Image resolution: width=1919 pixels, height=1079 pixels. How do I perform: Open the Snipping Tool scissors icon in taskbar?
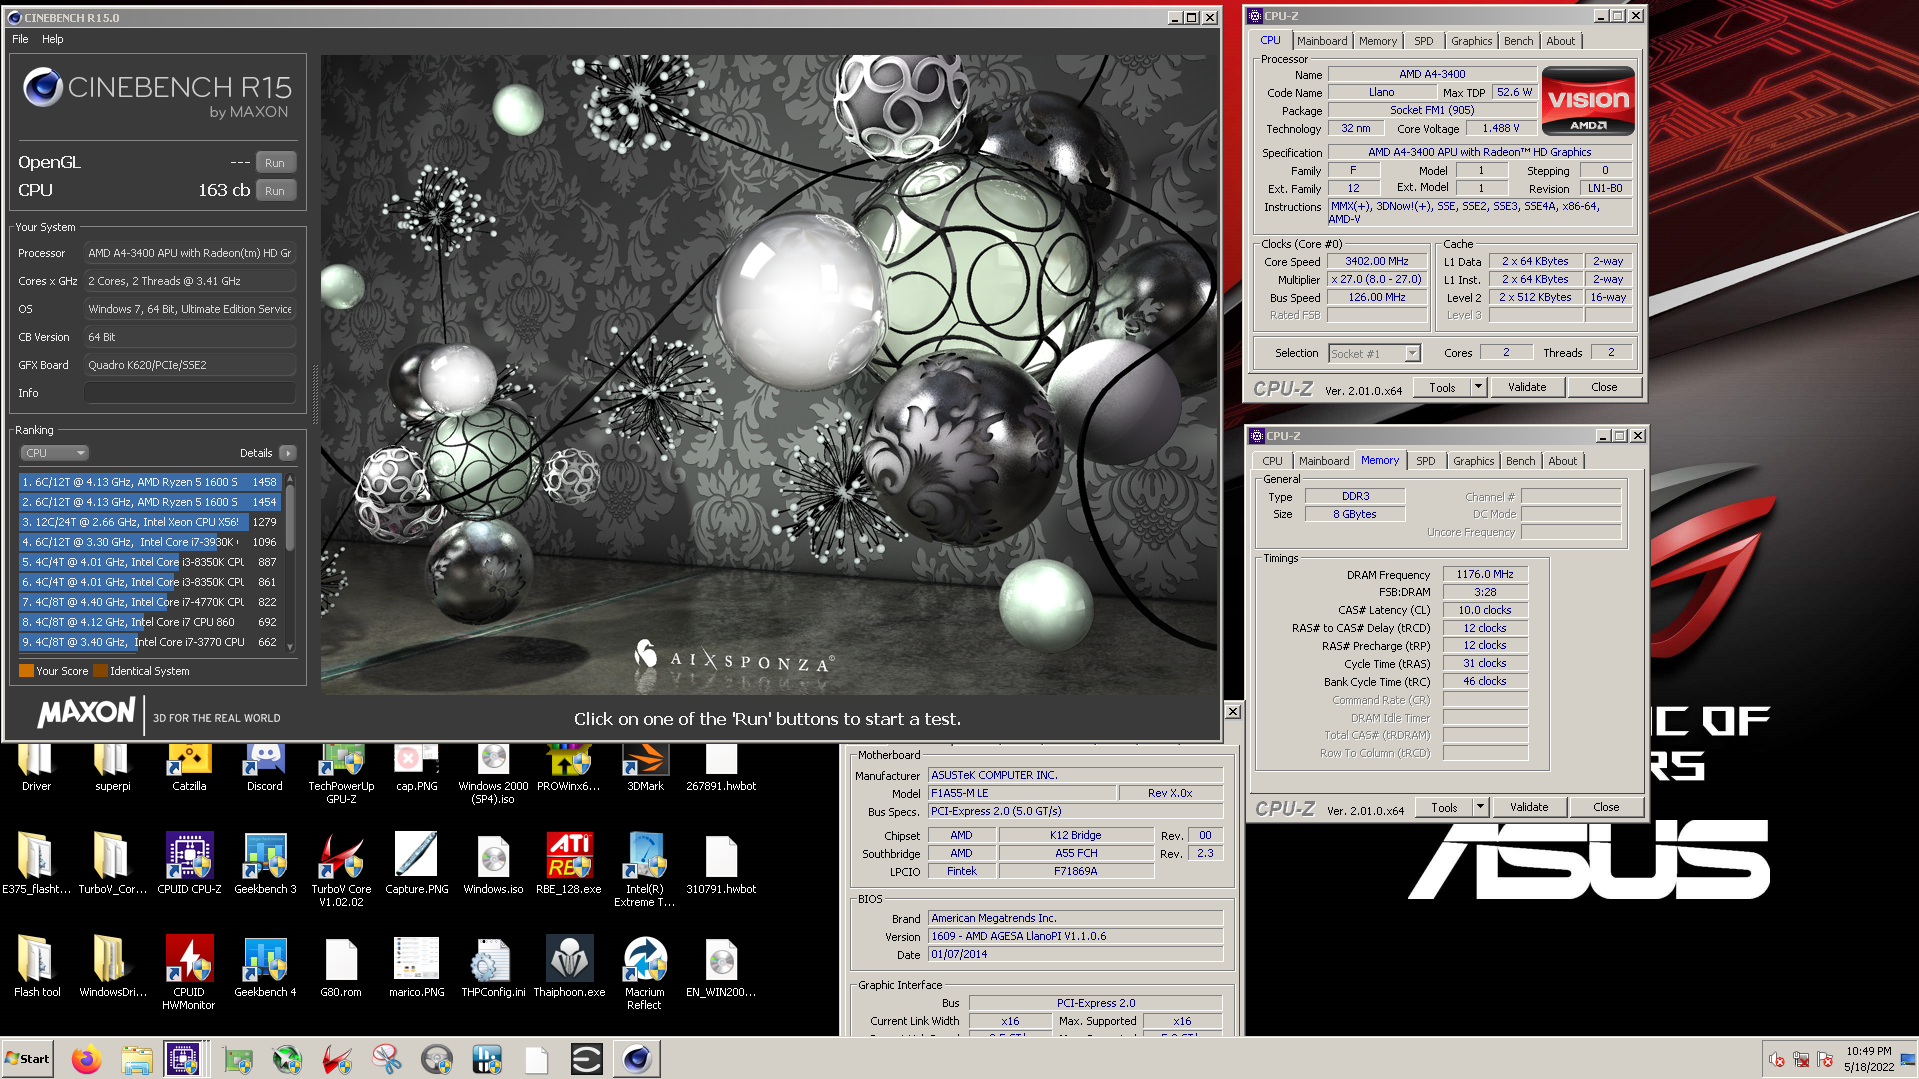coord(387,1059)
